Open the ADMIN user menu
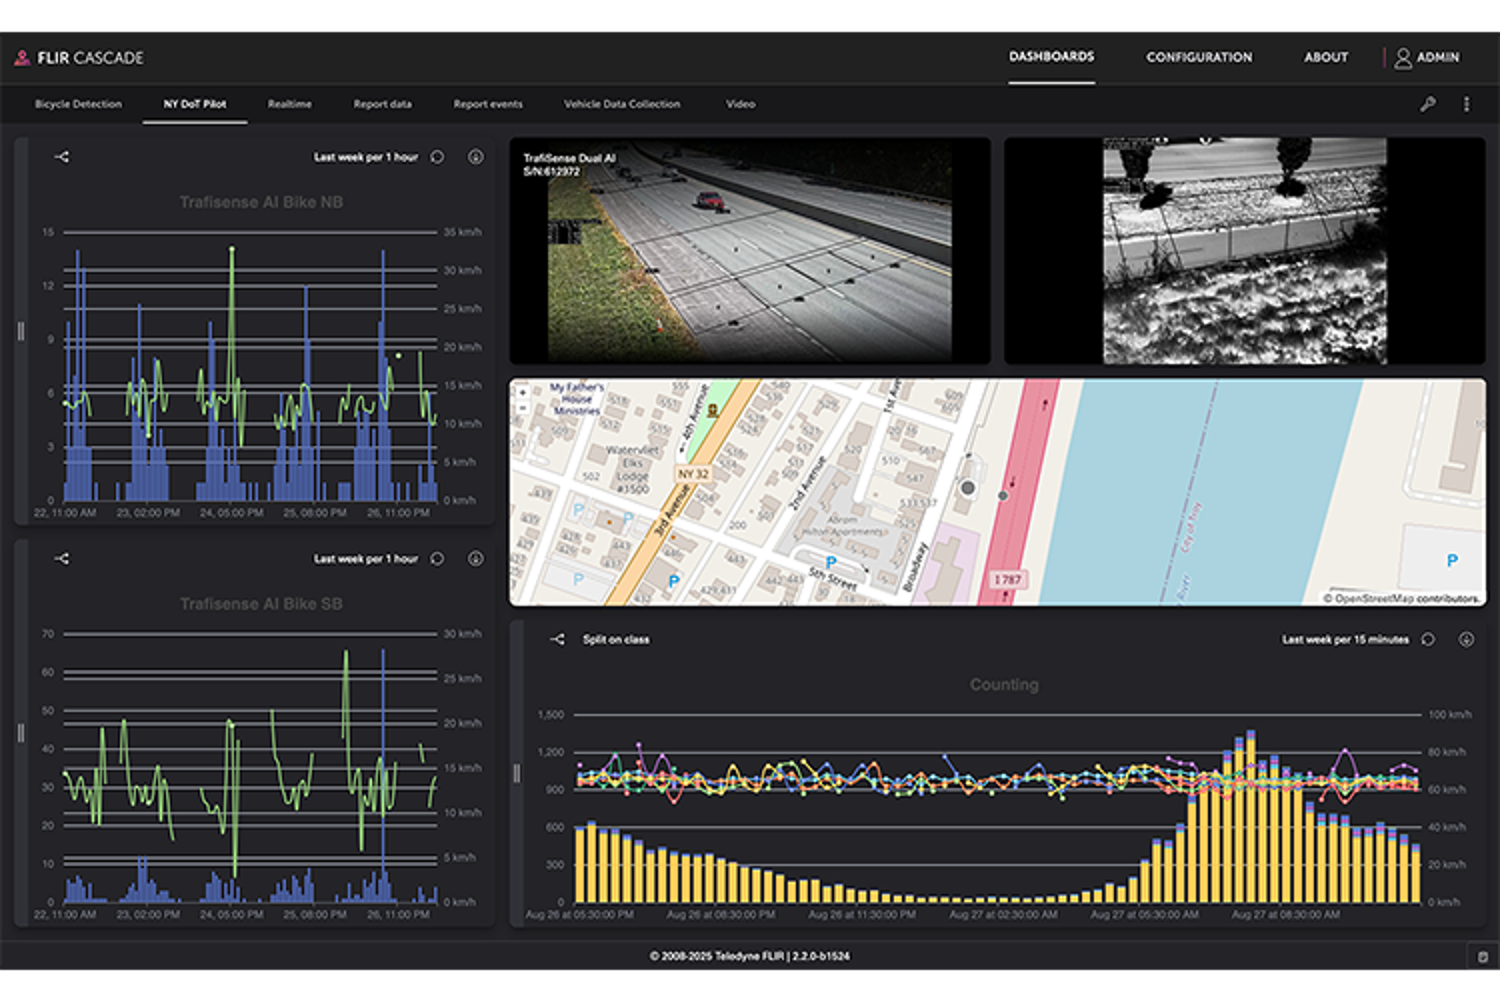Image resolution: width=1500 pixels, height=1000 pixels. 1427,58
